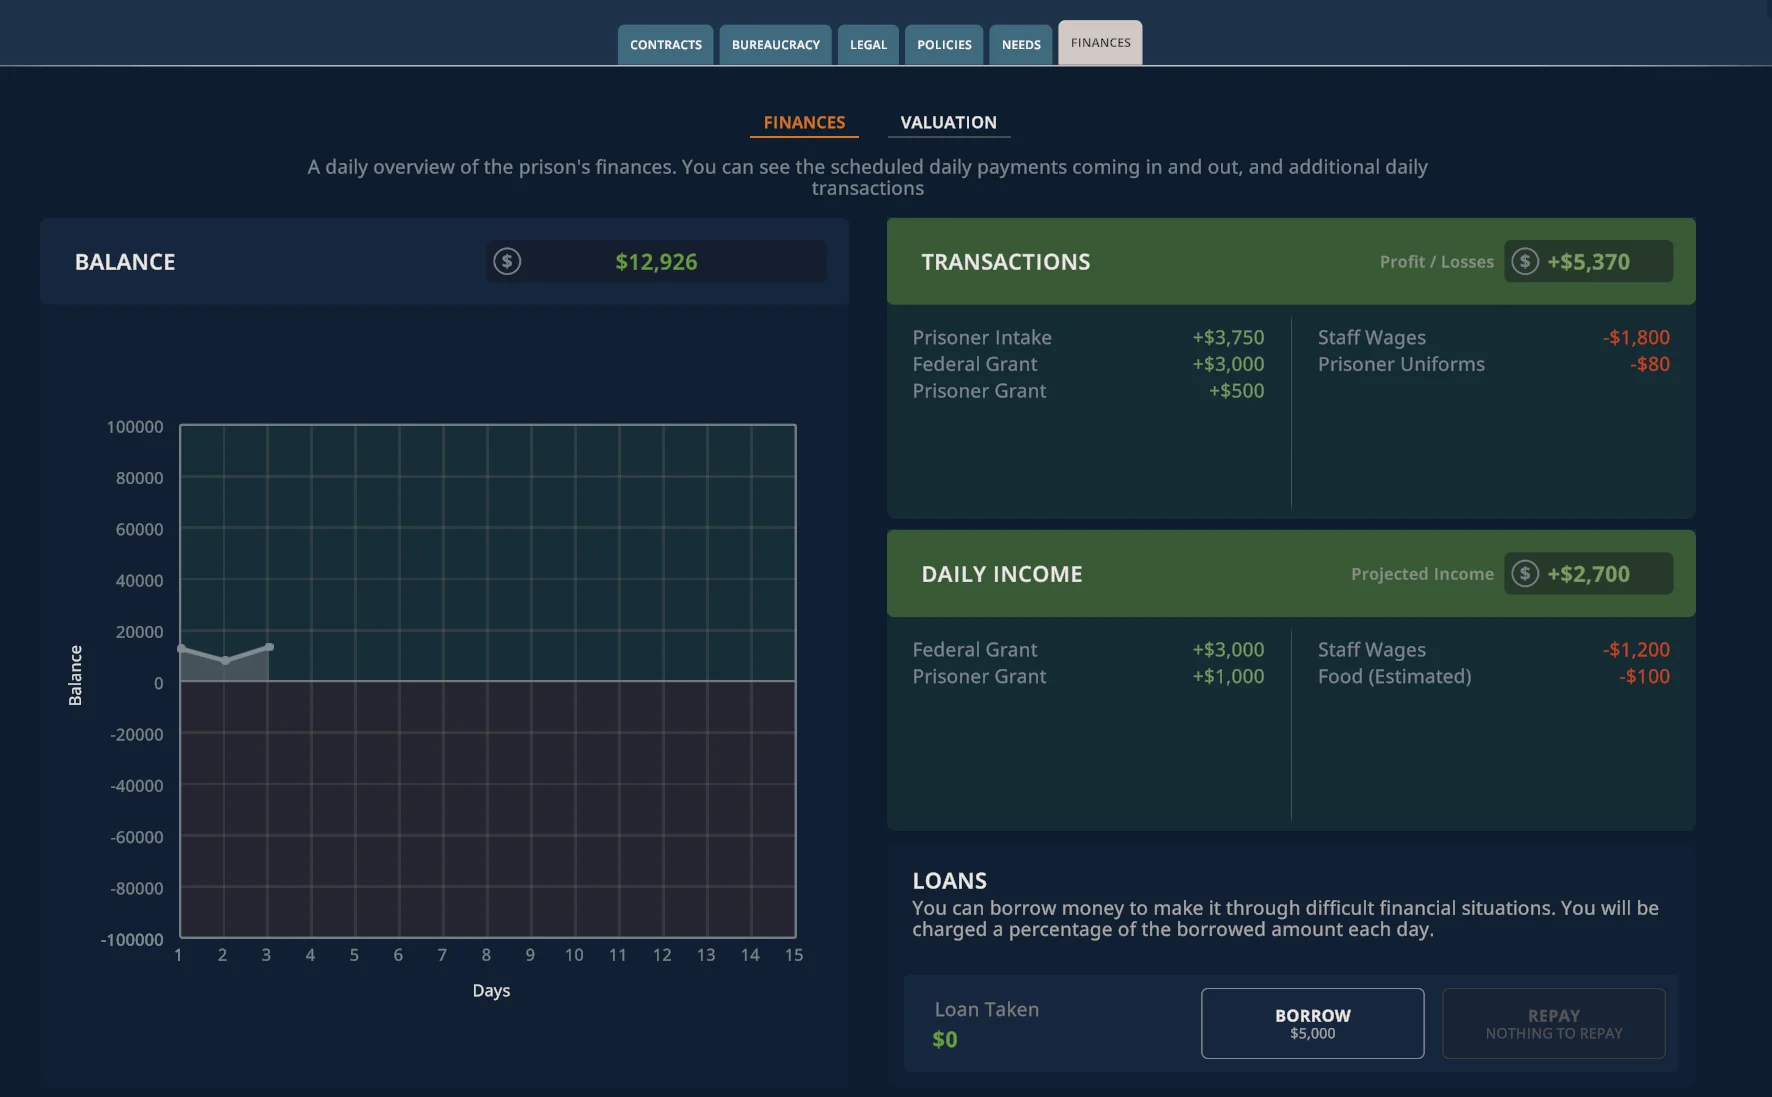This screenshot has height=1097, width=1772.
Task: Click the Daily Income panel header
Action: [x=1291, y=574]
